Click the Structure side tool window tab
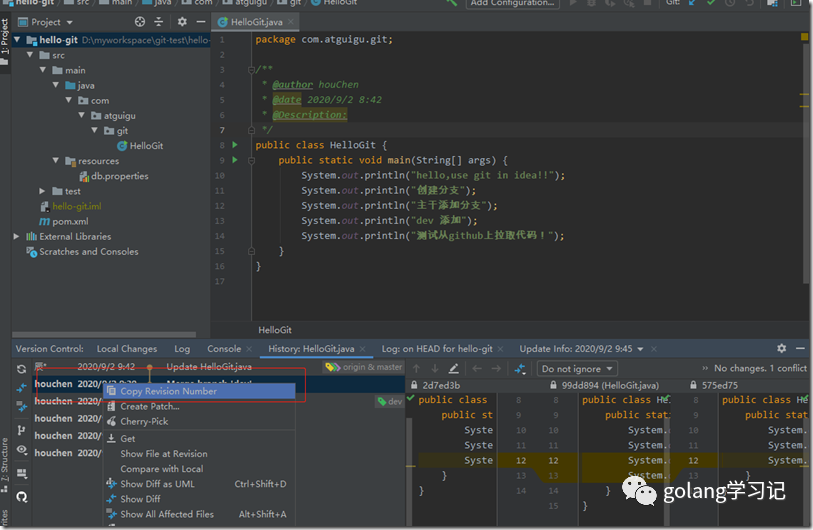Image resolution: width=813 pixels, height=530 pixels. point(5,465)
